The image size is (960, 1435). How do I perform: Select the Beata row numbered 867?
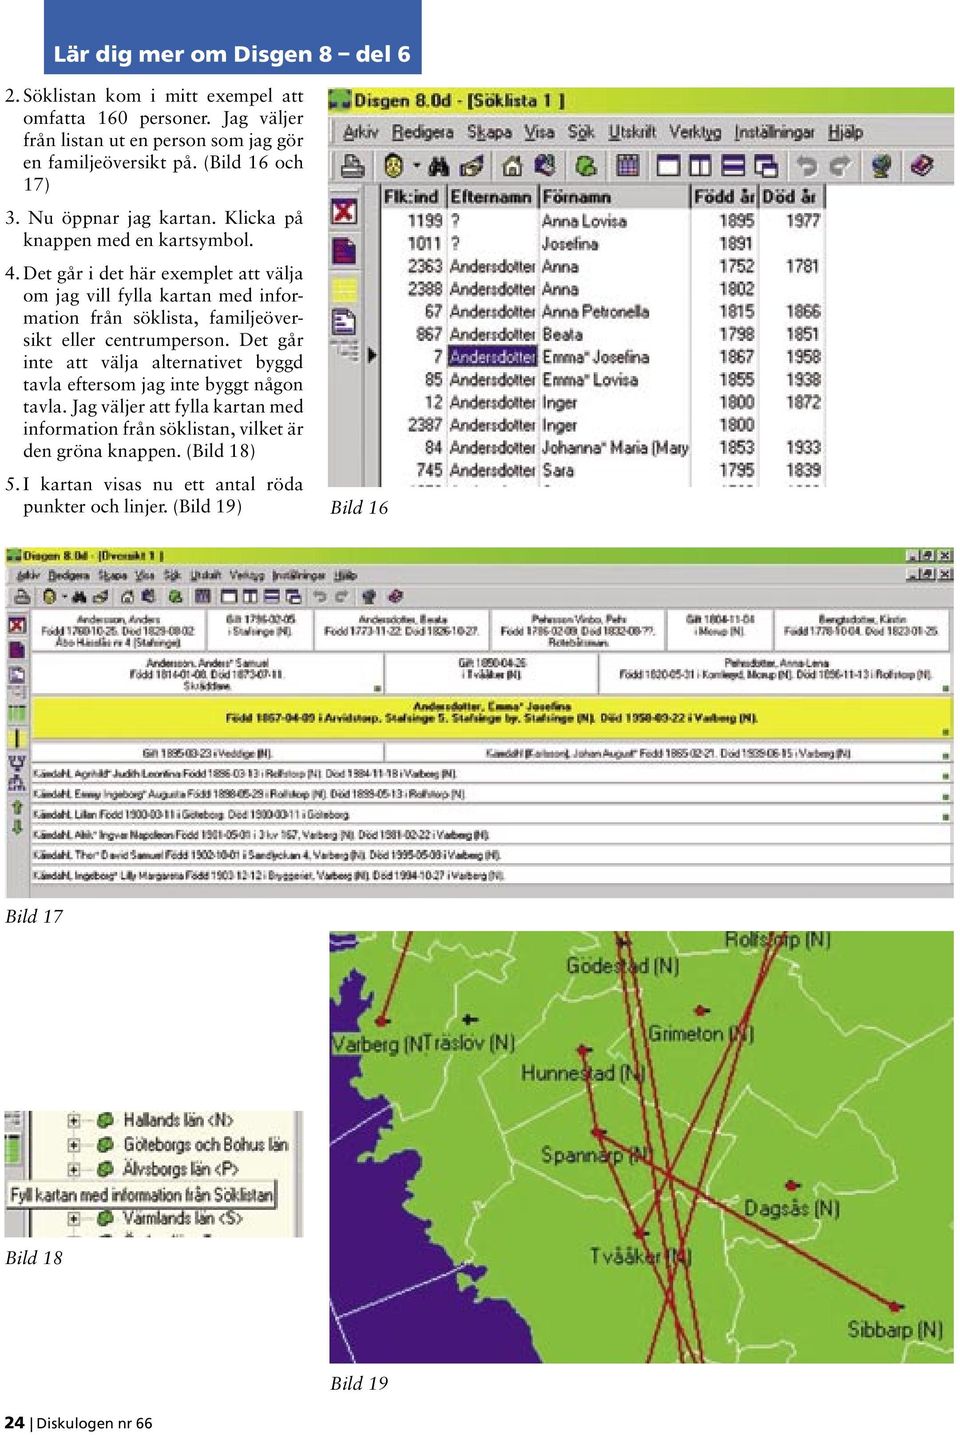coord(604,334)
